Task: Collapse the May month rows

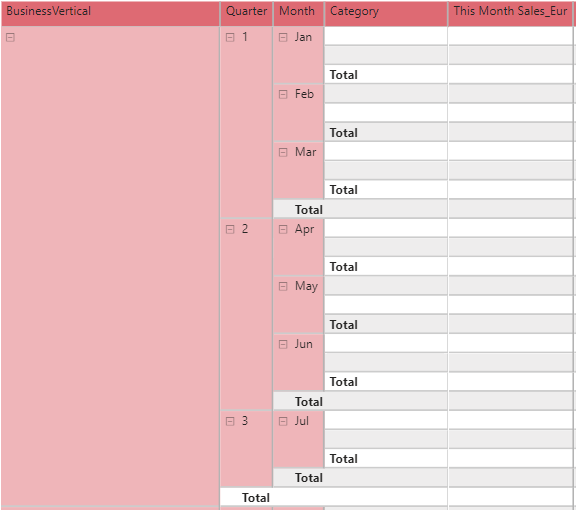Action: [x=283, y=287]
